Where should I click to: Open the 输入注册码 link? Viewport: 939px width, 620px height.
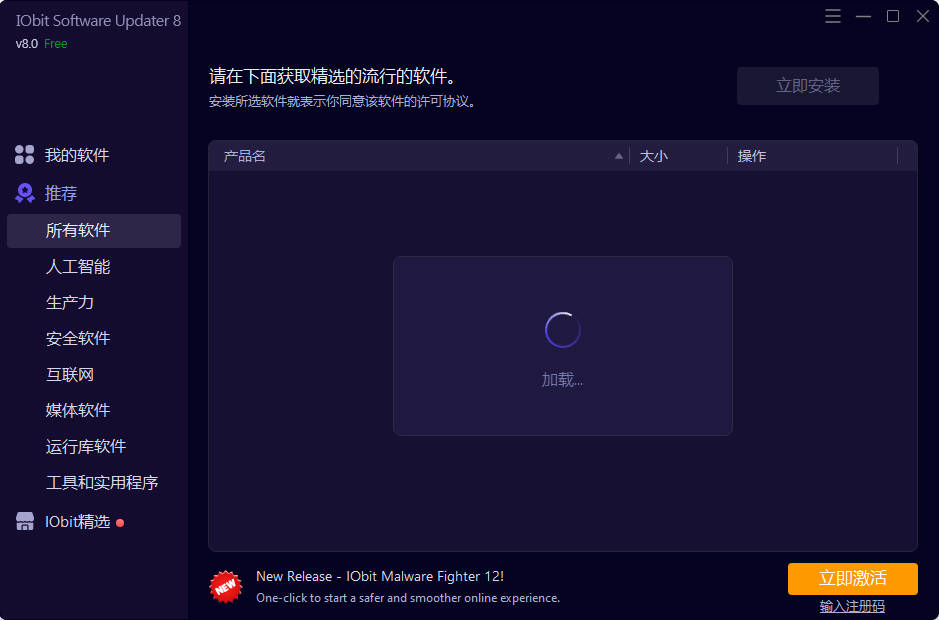[x=852, y=606]
